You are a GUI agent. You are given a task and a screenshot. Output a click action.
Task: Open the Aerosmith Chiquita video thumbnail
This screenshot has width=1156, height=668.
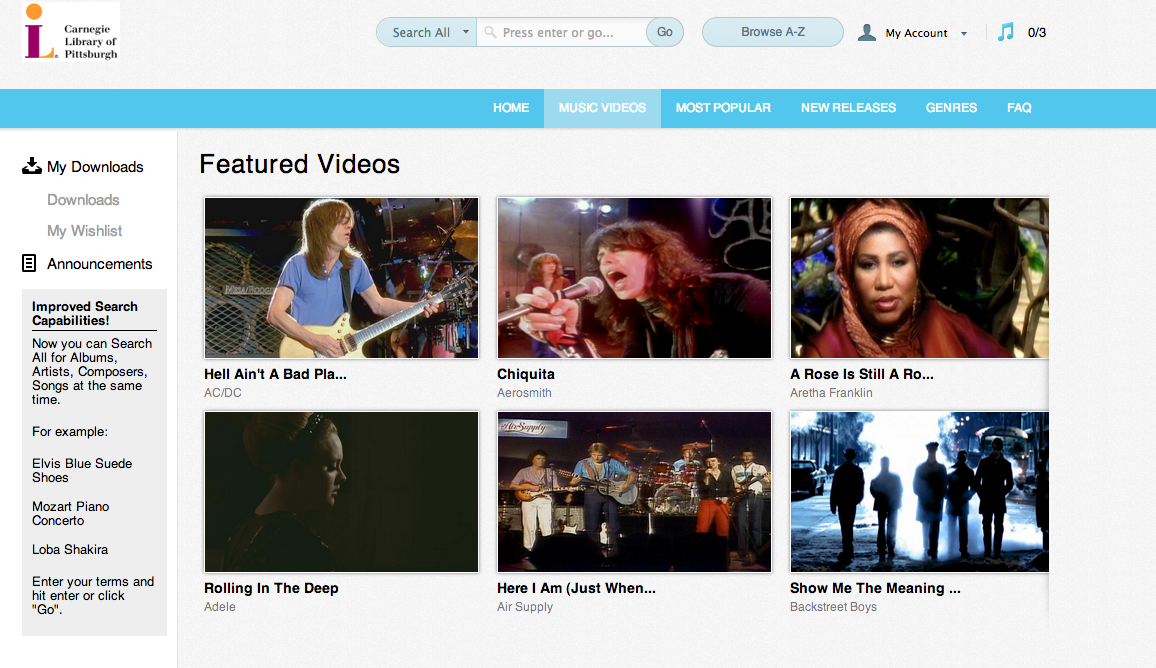pos(634,278)
